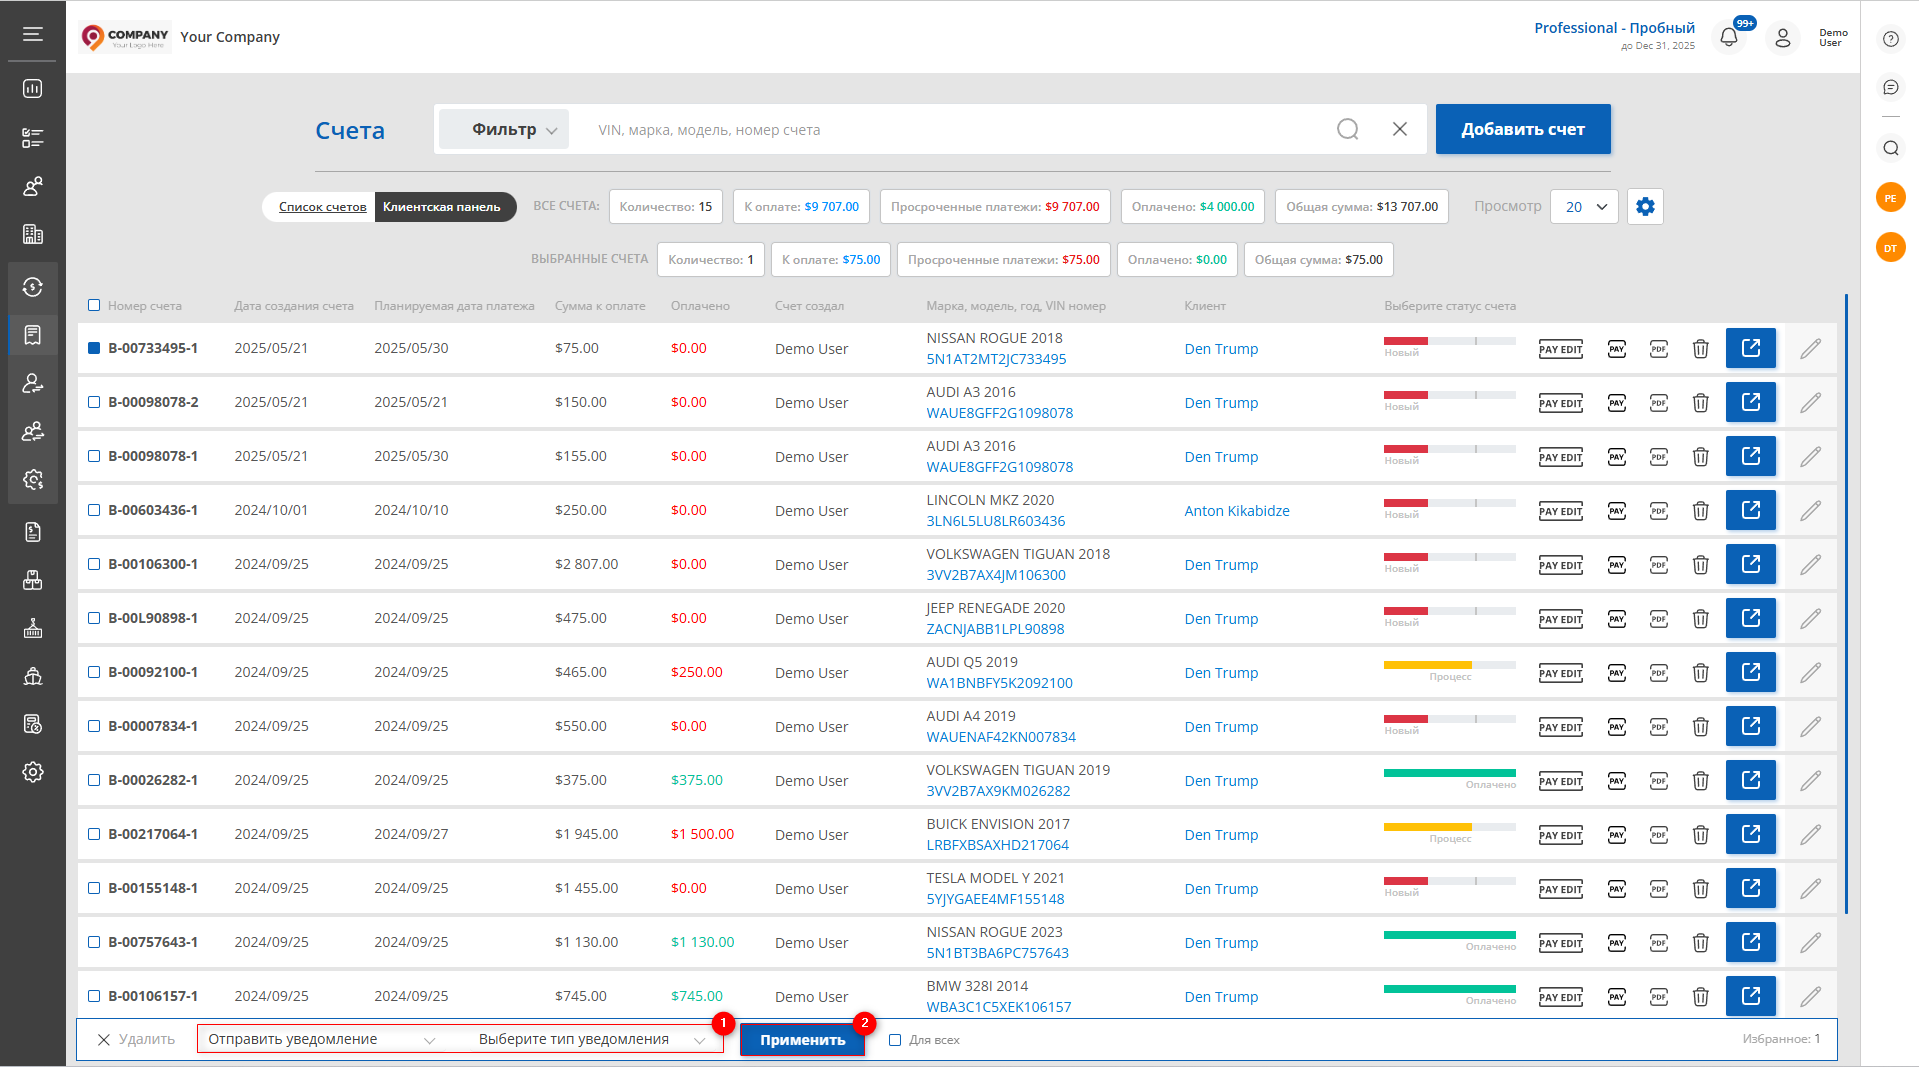Click Добавить счет button

coord(1523,129)
